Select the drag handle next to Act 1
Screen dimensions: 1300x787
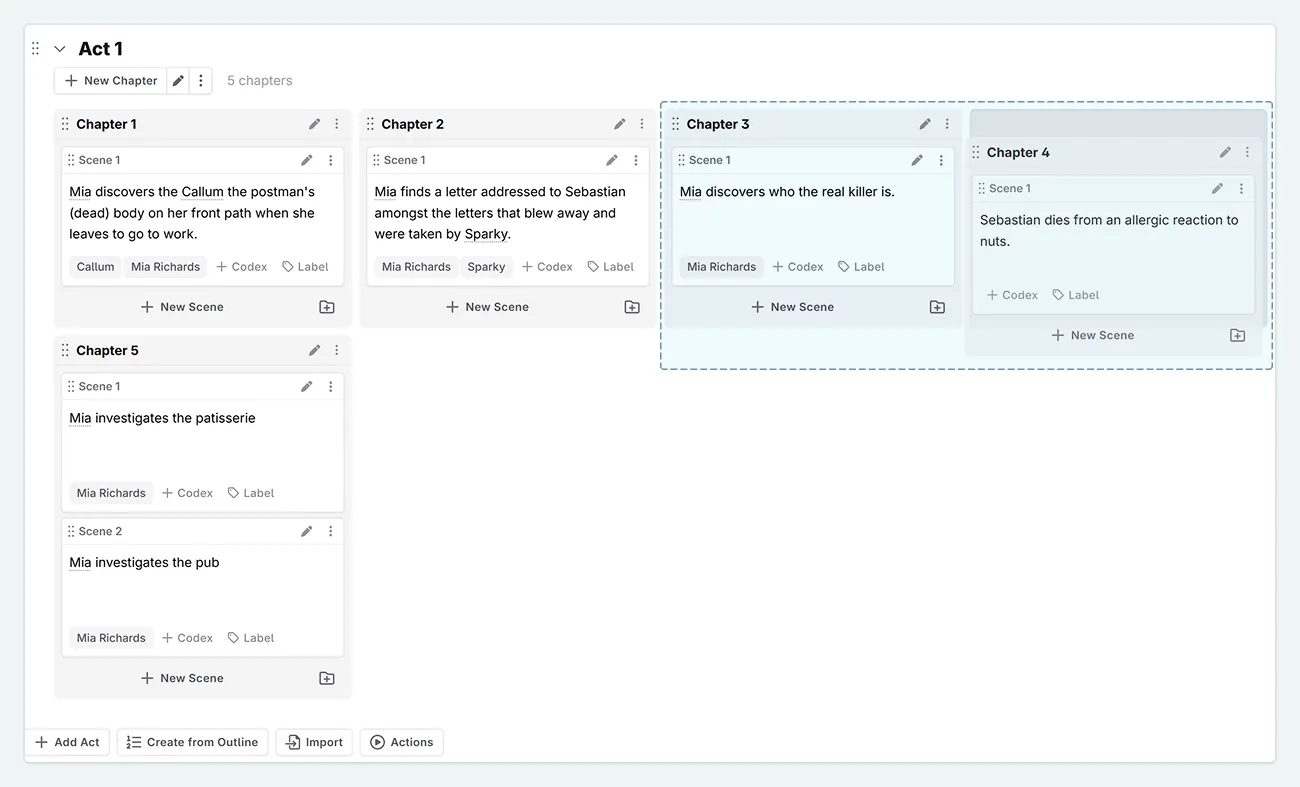[34, 47]
